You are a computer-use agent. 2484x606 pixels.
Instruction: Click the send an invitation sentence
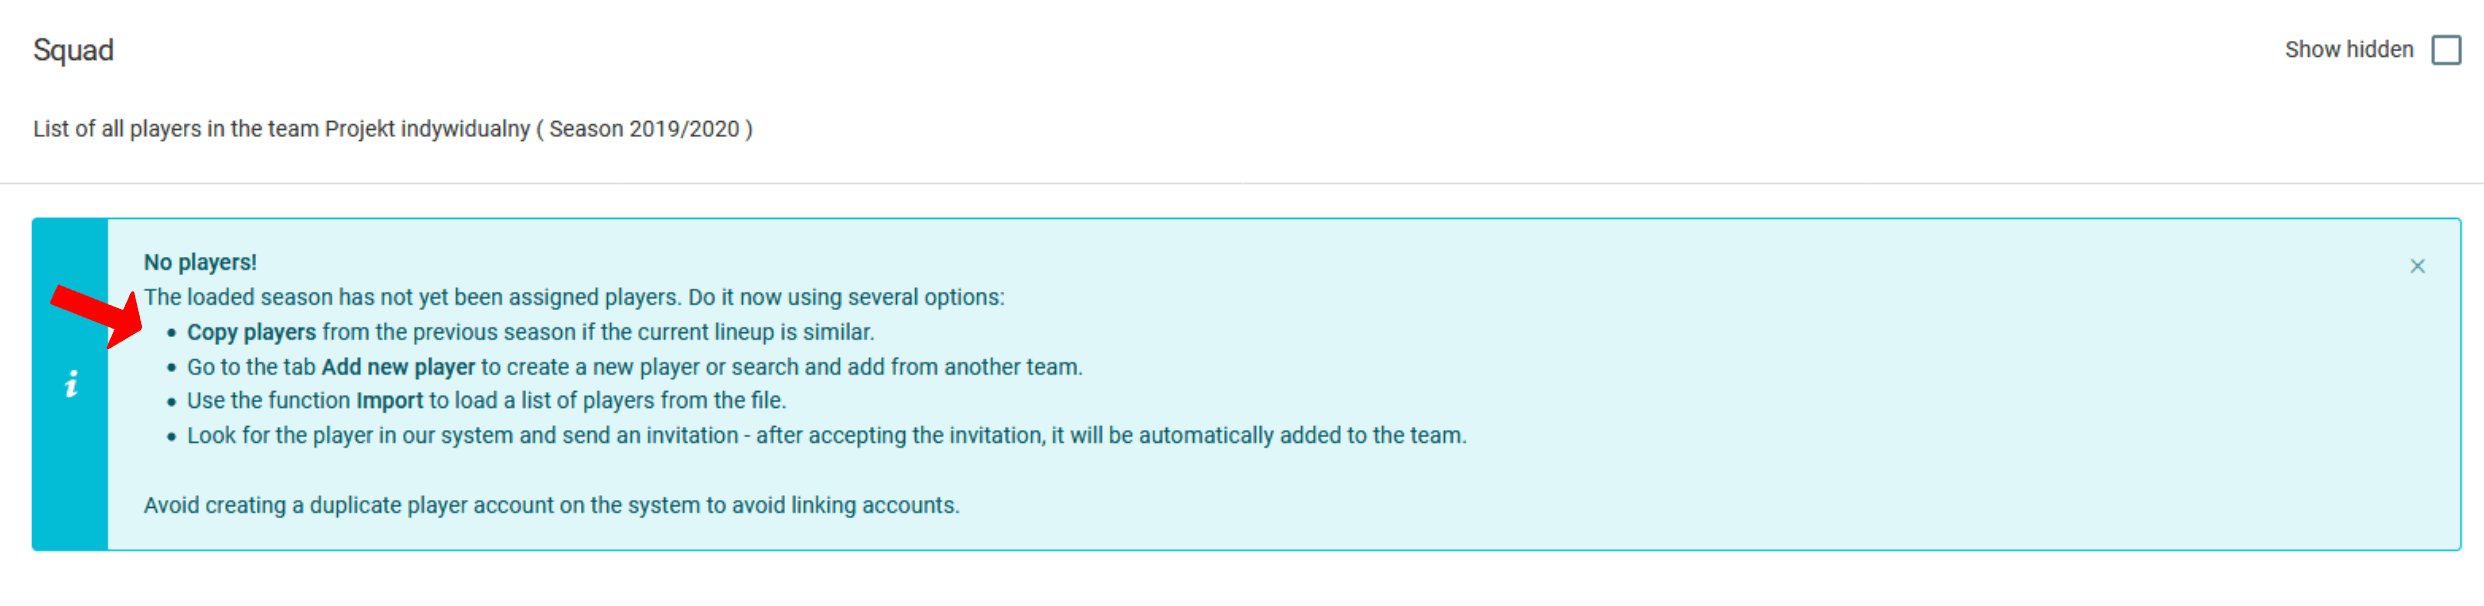826,436
